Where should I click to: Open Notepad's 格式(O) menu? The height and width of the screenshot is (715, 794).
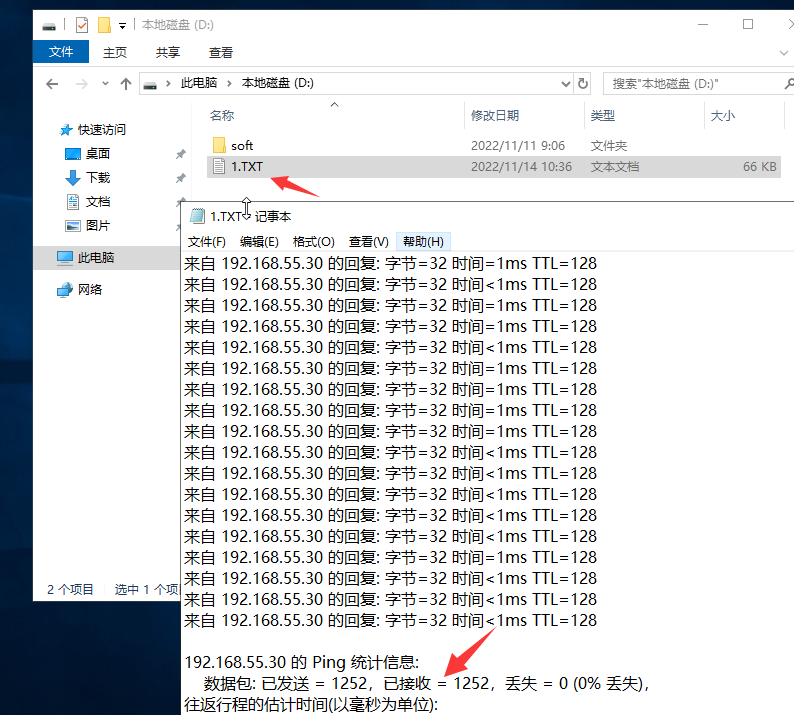pos(314,242)
